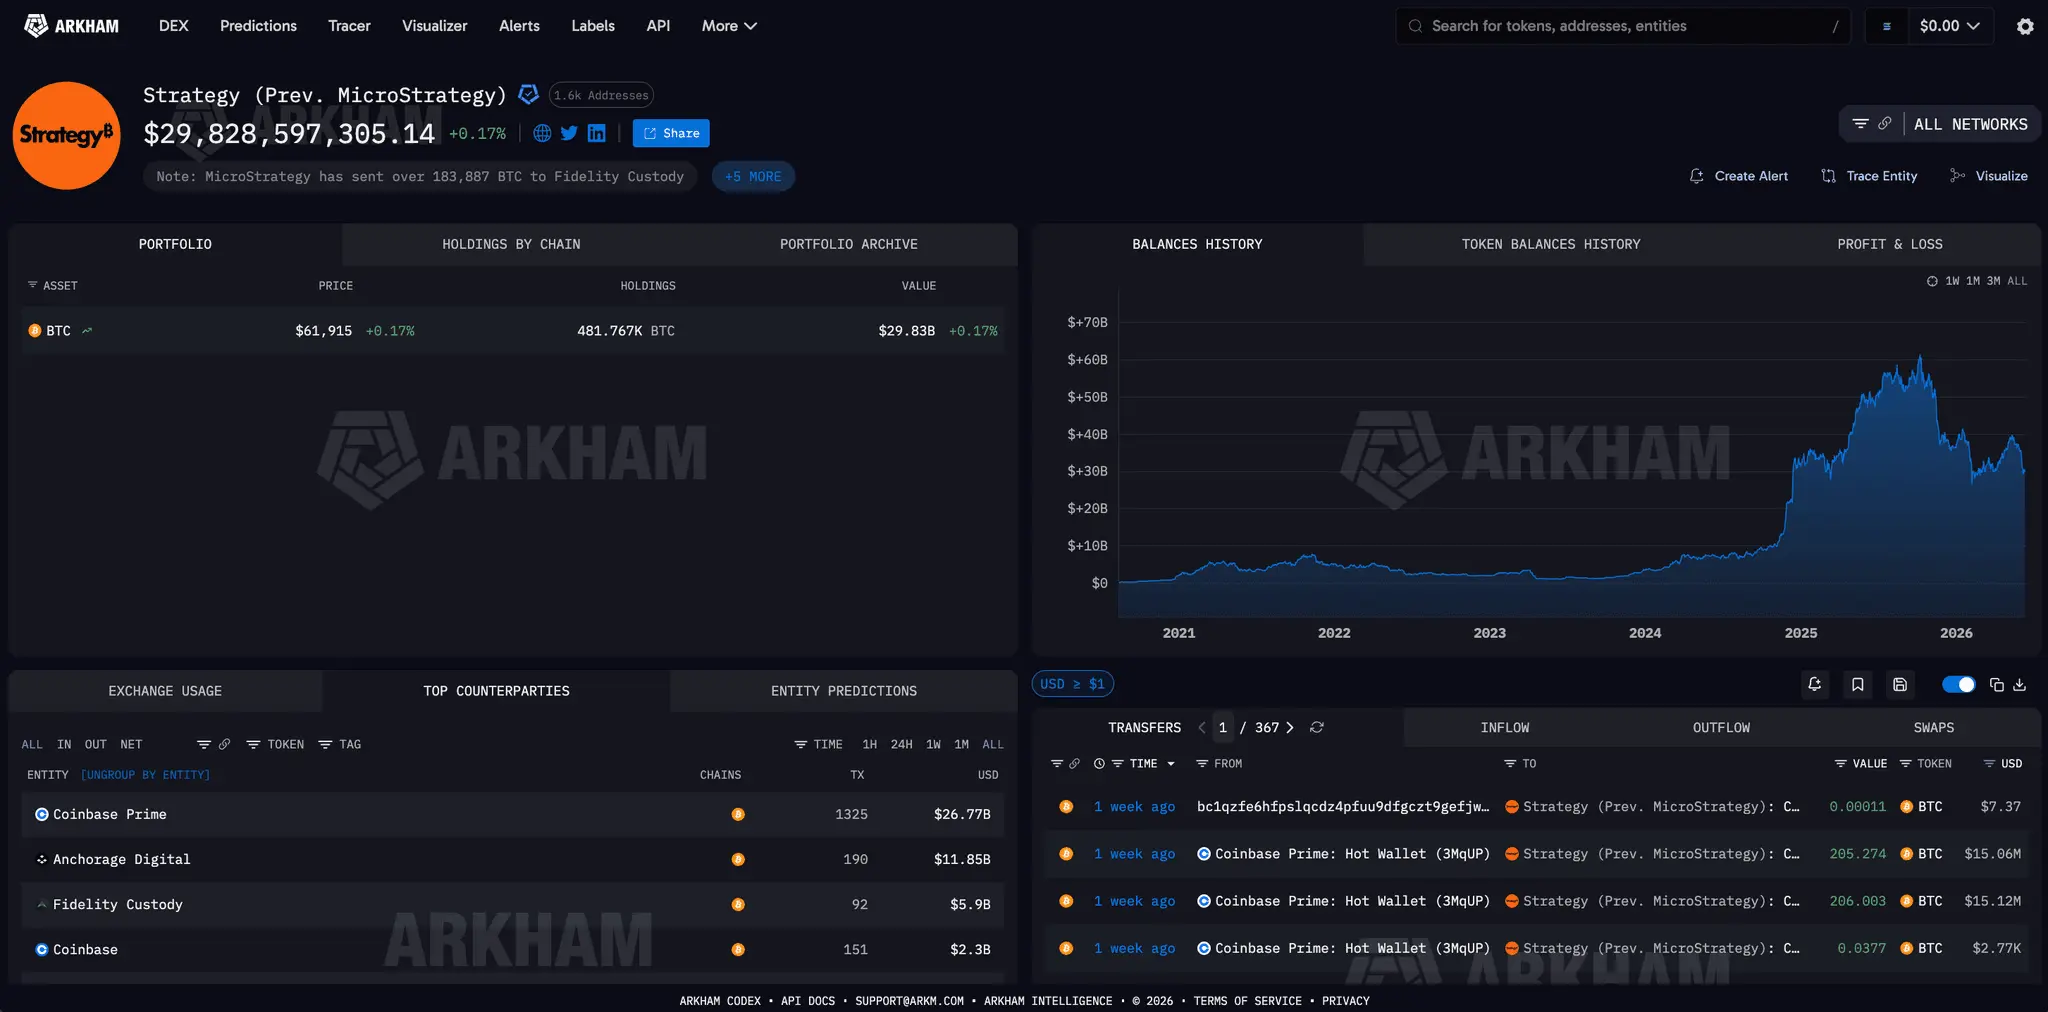Click the chain link icon in counterparties filters
The image size is (2048, 1012).
[x=224, y=745]
